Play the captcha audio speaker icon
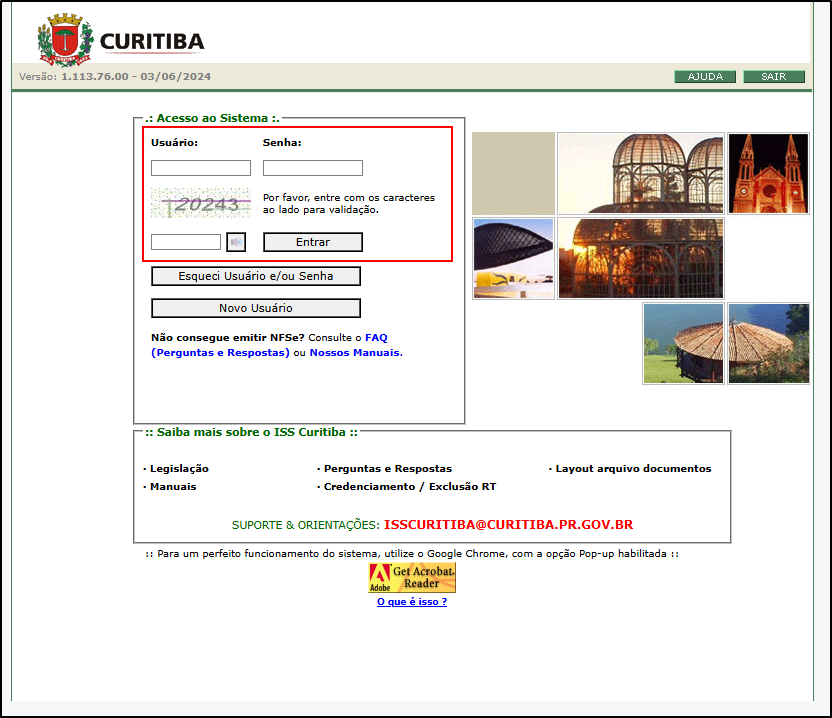Image resolution: width=832 pixels, height=718 pixels. 236,242
